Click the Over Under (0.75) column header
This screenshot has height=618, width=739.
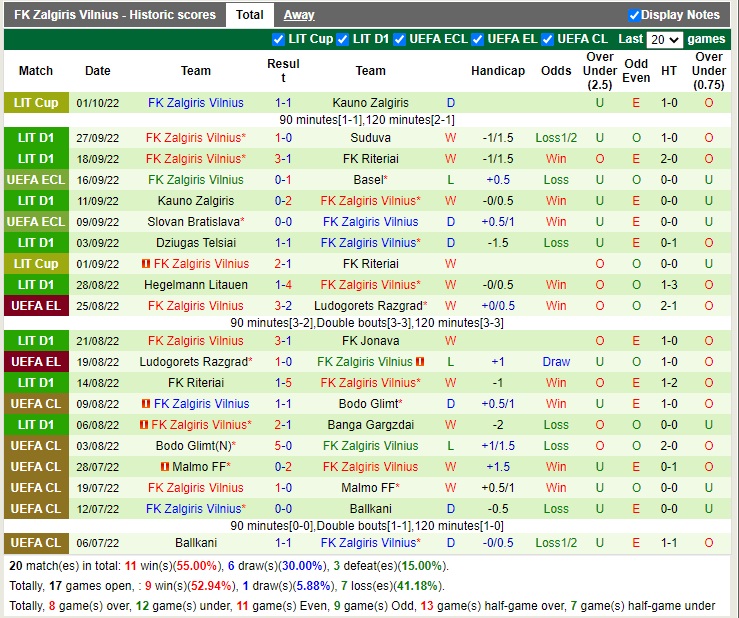click(708, 71)
